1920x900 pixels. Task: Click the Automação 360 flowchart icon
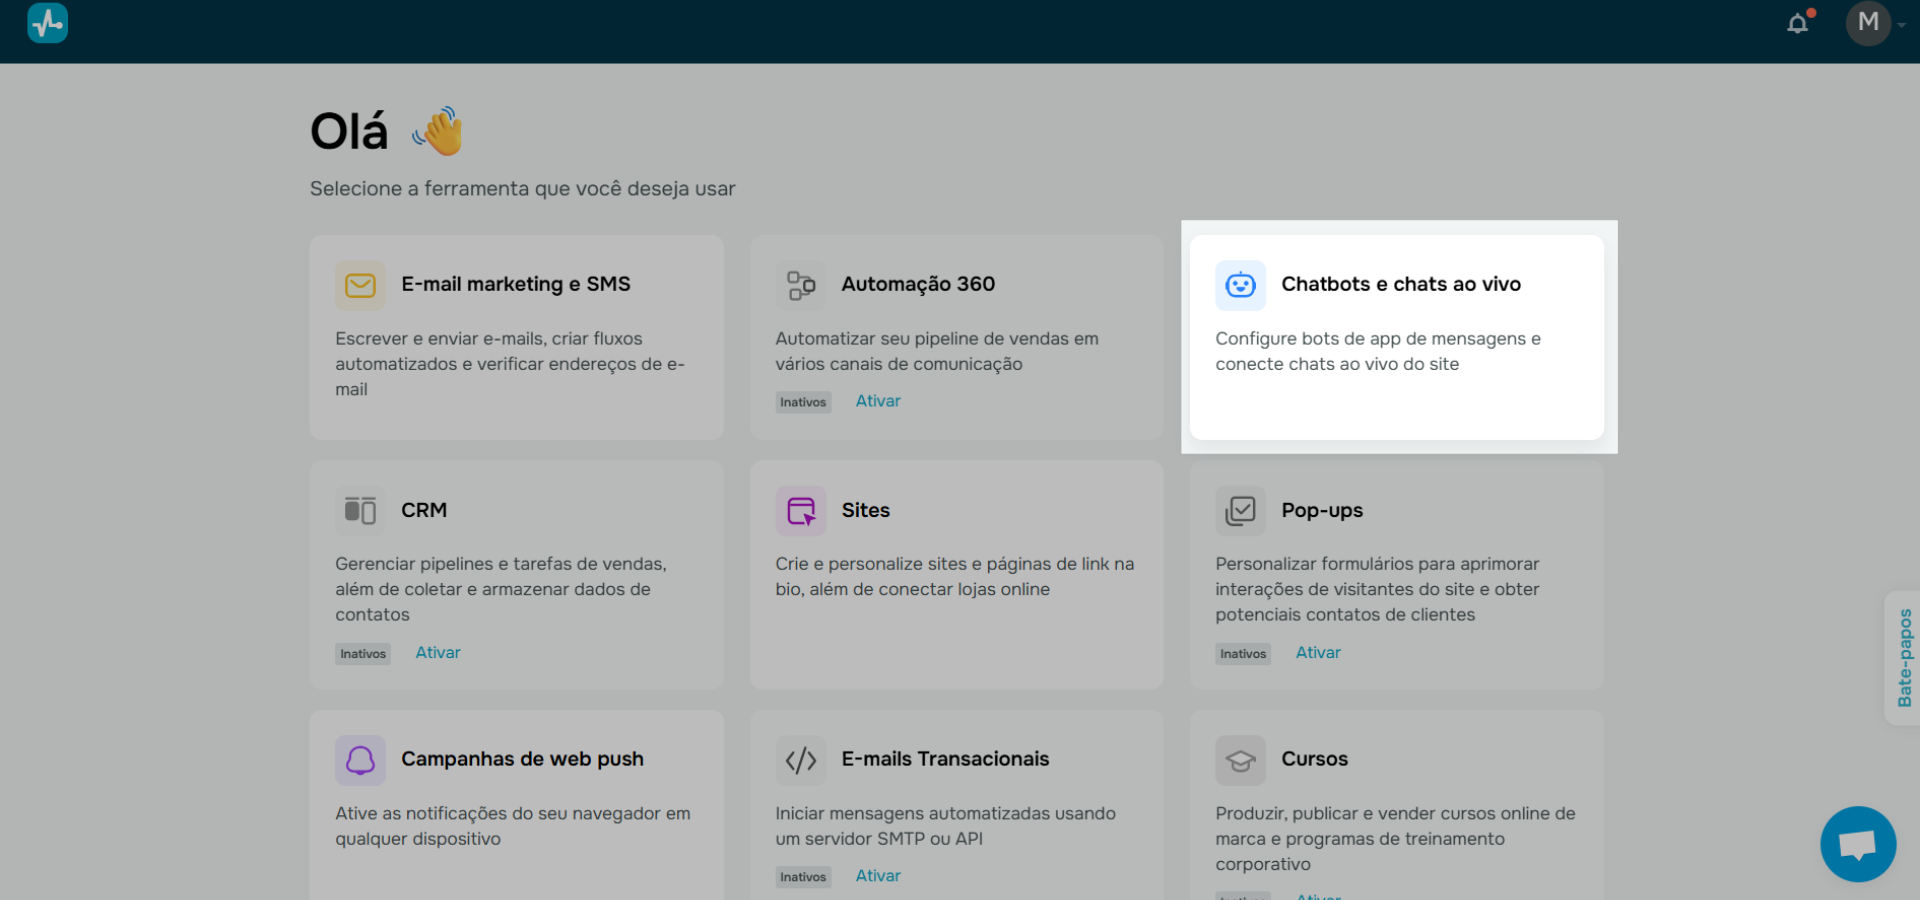[x=800, y=285]
